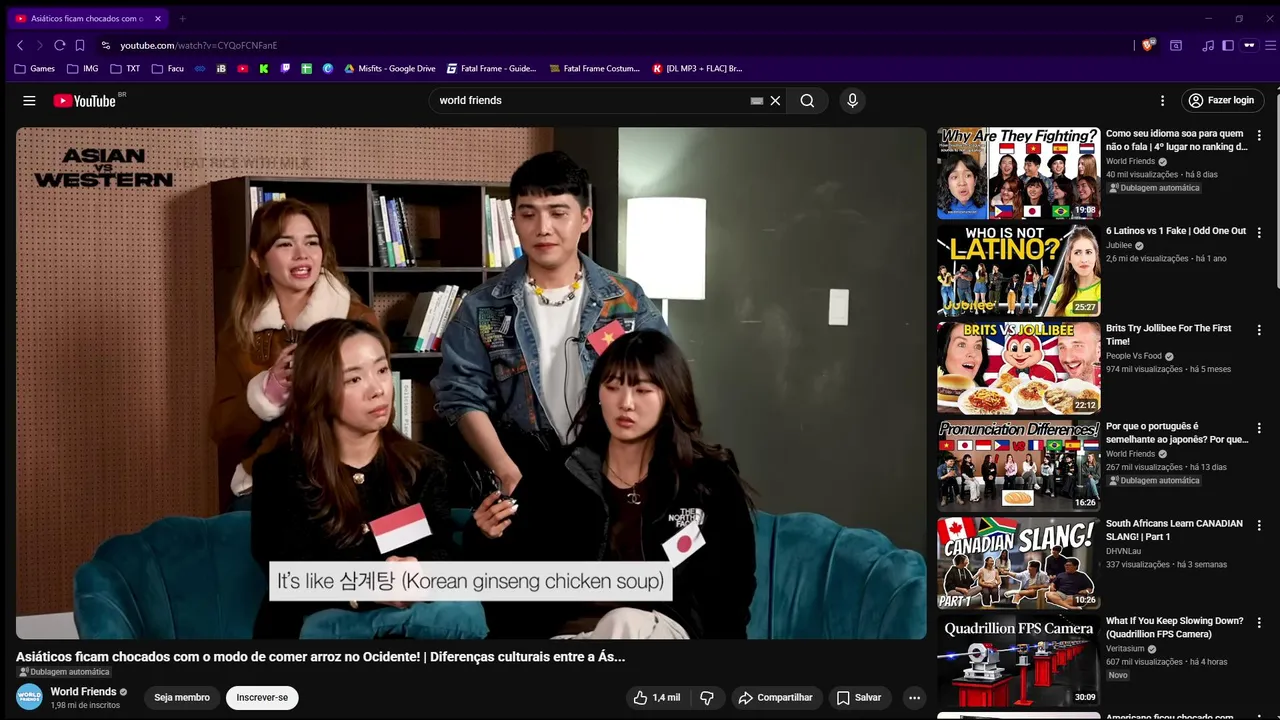The height and width of the screenshot is (720, 1280).
Task: Open the browser main menu icon
Action: coord(1271,45)
